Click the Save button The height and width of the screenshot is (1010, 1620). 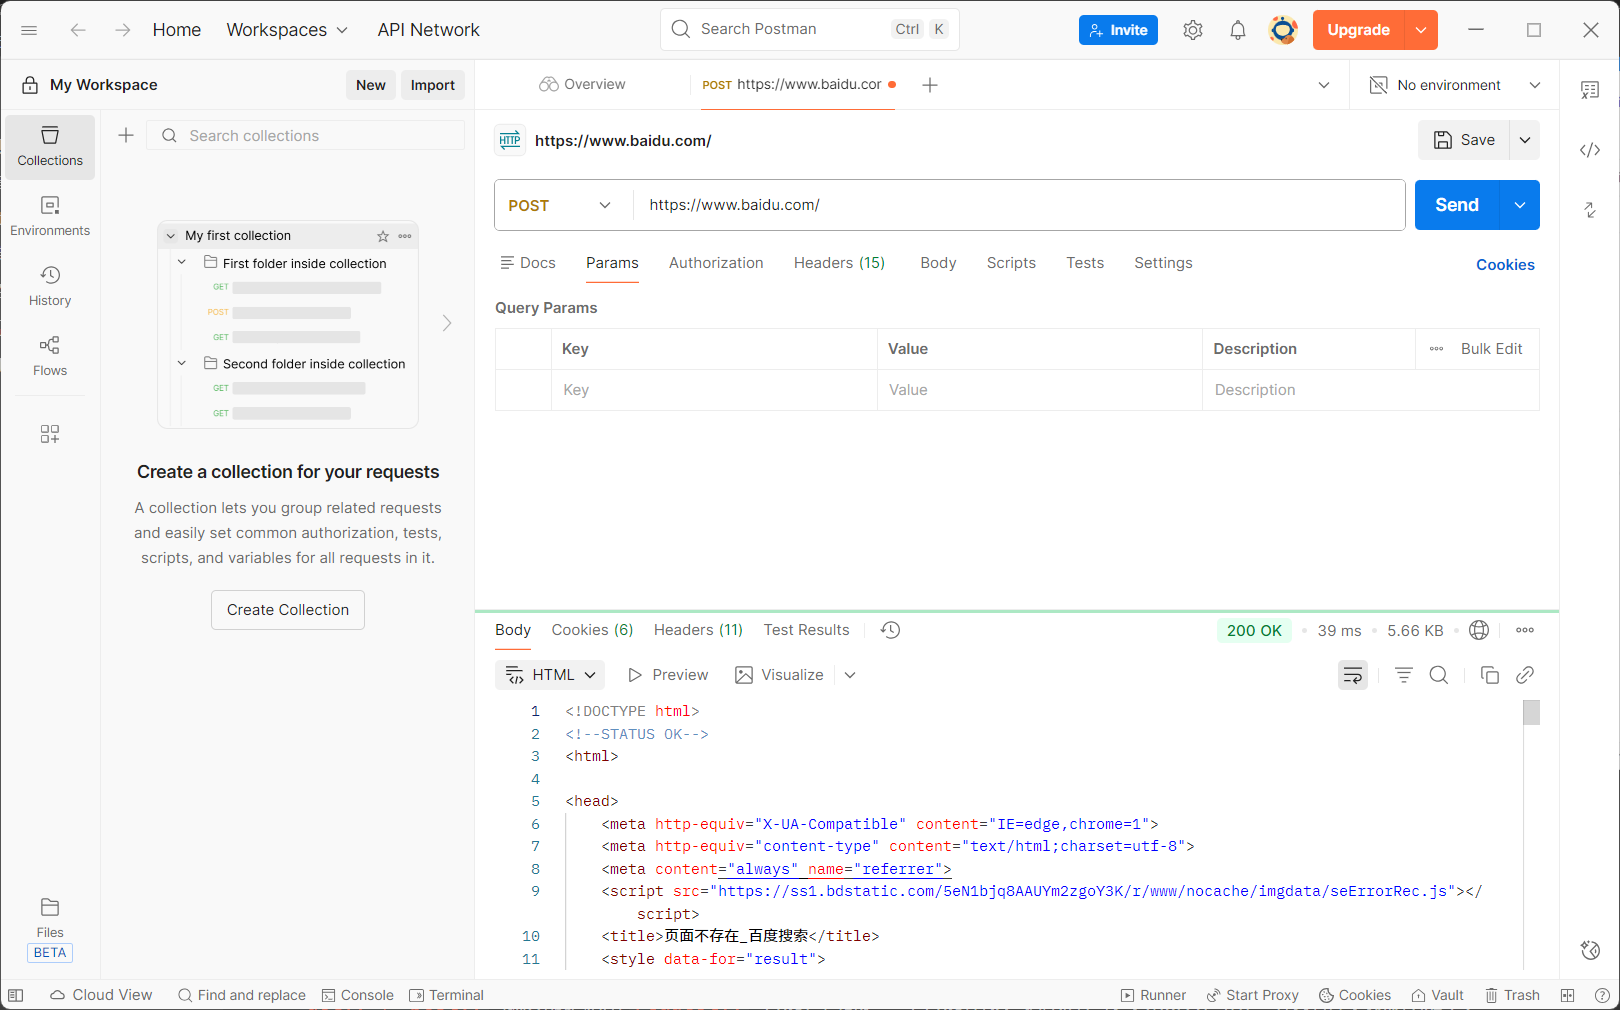click(x=1464, y=140)
